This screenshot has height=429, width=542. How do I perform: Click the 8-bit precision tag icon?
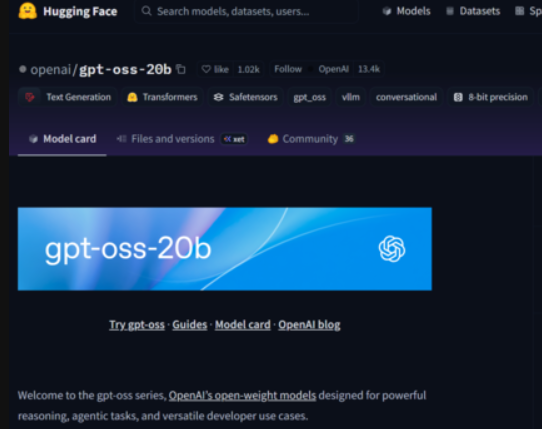click(458, 97)
